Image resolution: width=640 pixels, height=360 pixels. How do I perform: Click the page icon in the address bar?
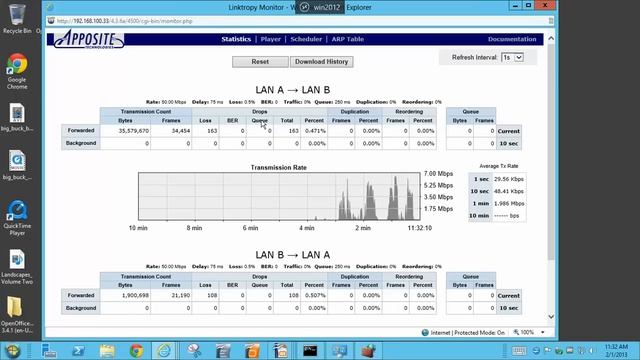51,21
